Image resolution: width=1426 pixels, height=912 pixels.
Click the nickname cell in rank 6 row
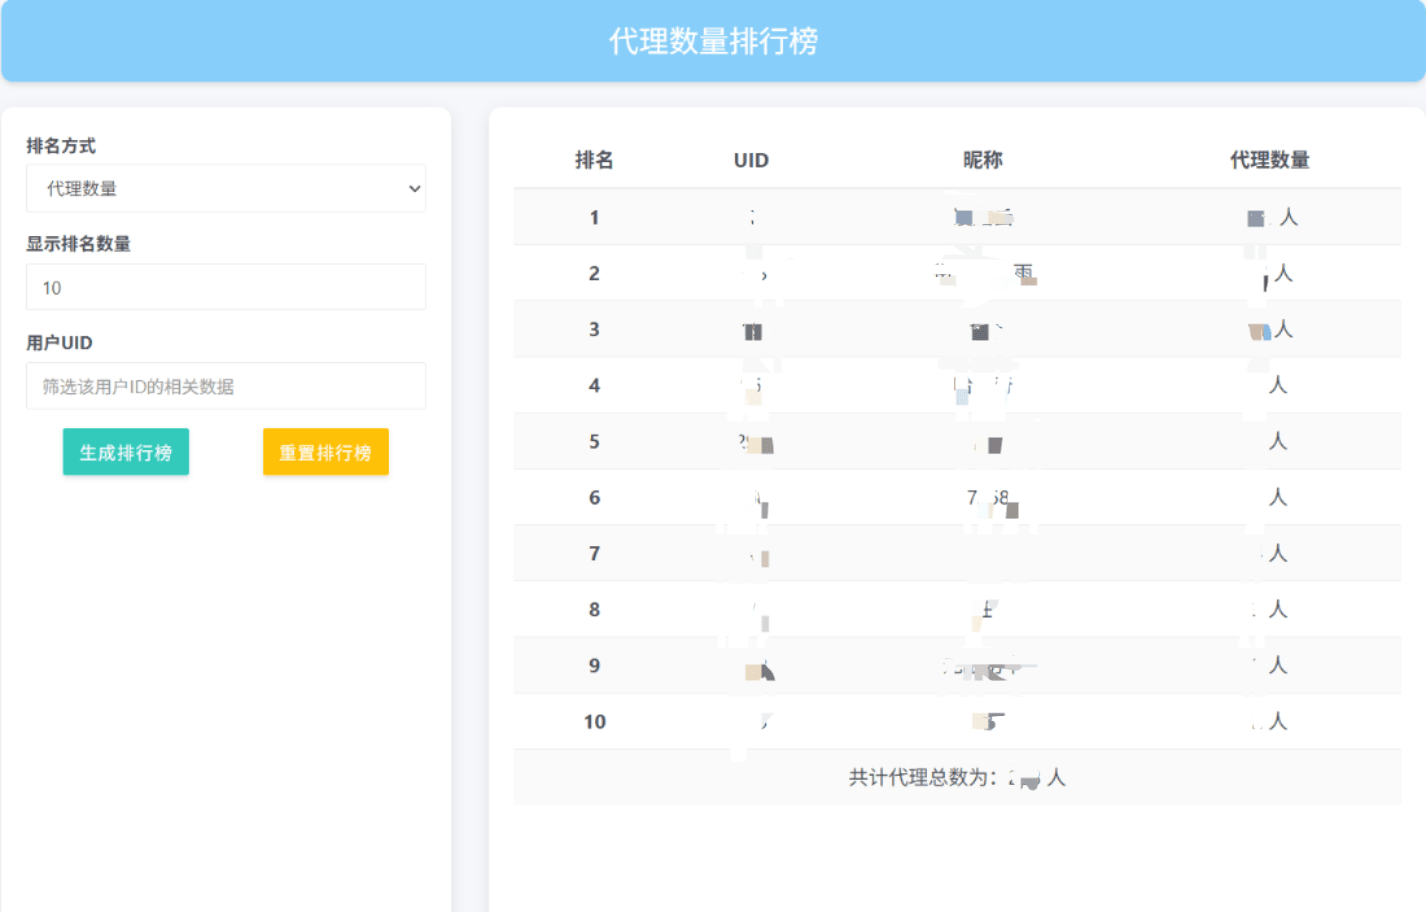(988, 498)
